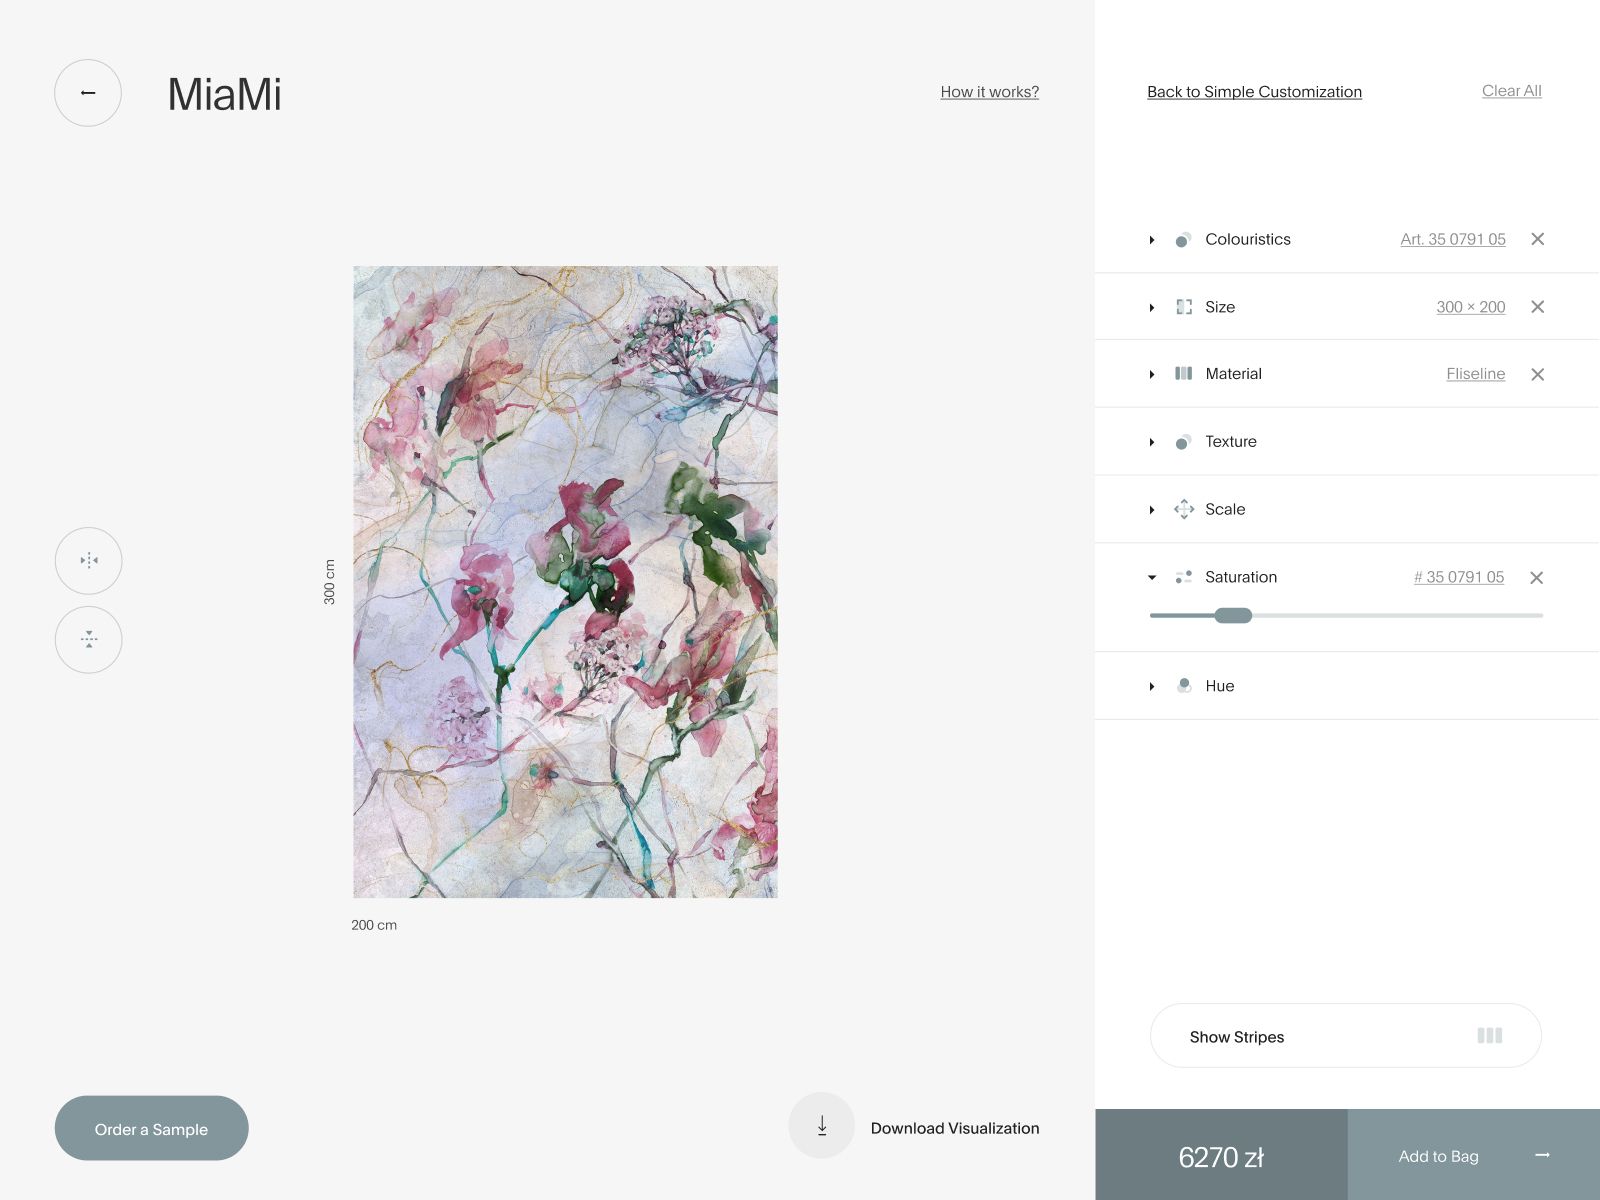The width and height of the screenshot is (1600, 1200).
Task: Flip the wallpaper horizontally with the mirror icon
Action: [89, 561]
